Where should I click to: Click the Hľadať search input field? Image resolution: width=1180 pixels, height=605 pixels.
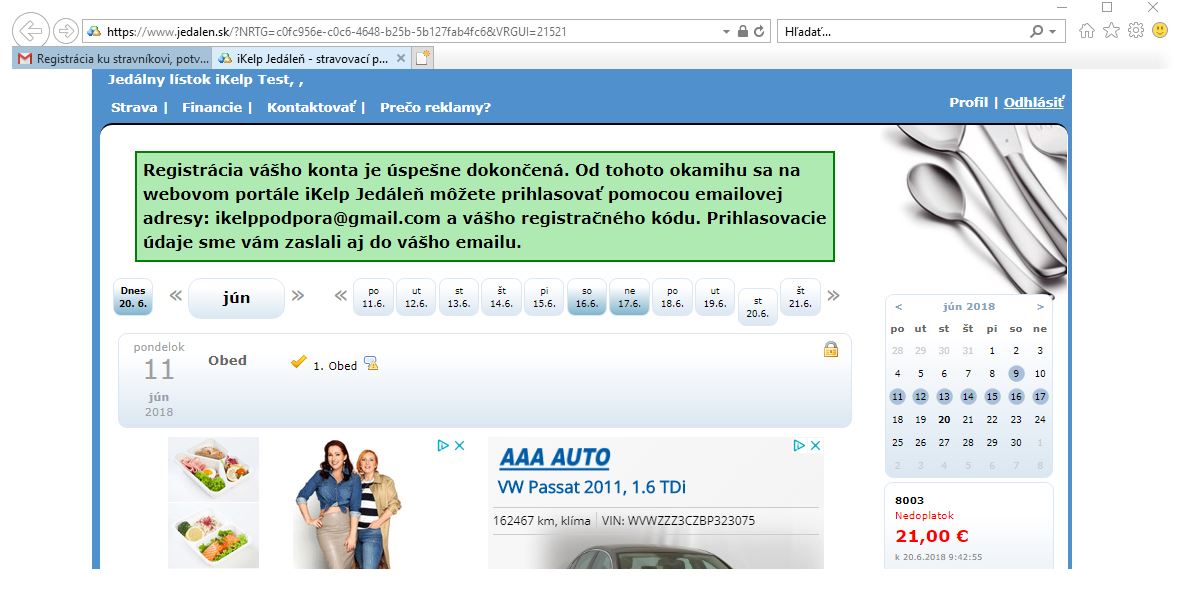[x=900, y=32]
